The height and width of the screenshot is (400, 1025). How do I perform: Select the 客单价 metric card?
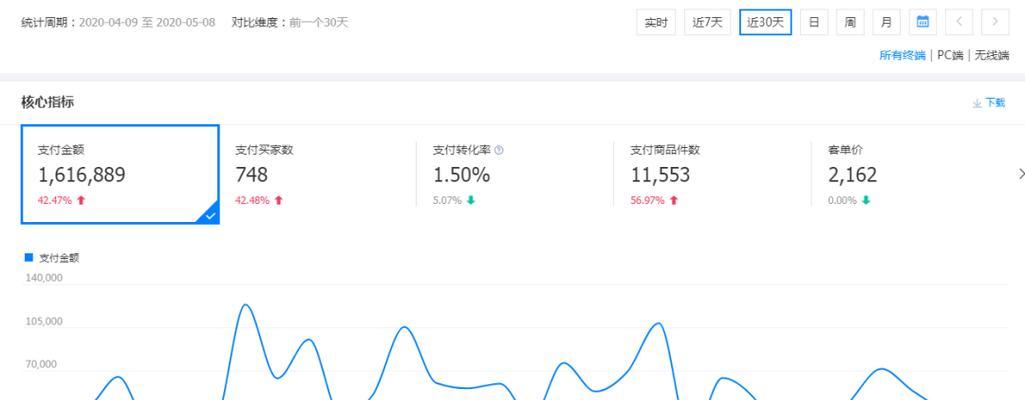pos(910,175)
